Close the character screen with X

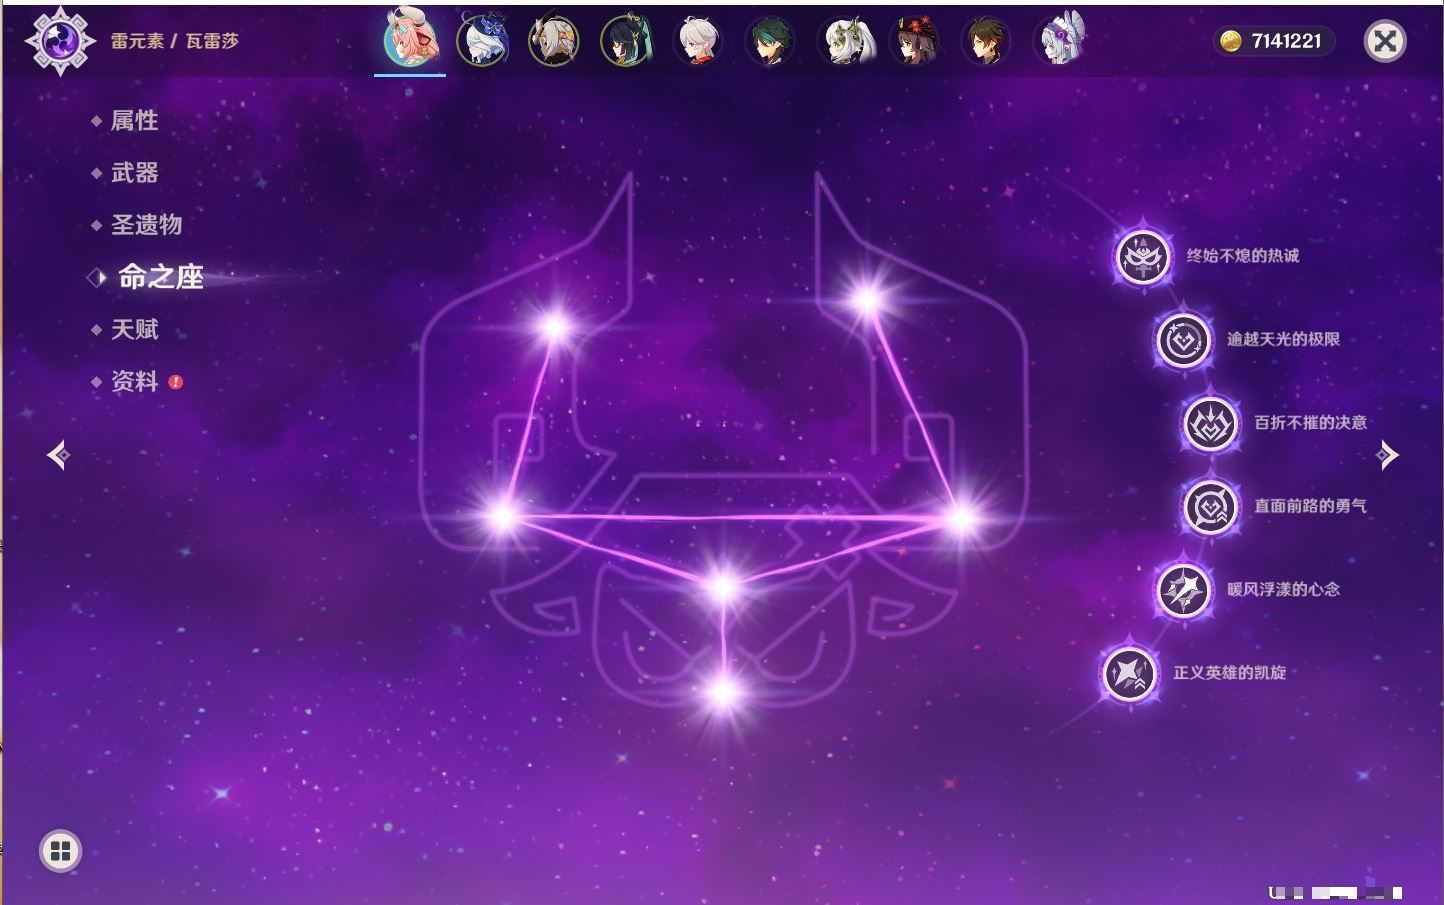click(x=1385, y=41)
